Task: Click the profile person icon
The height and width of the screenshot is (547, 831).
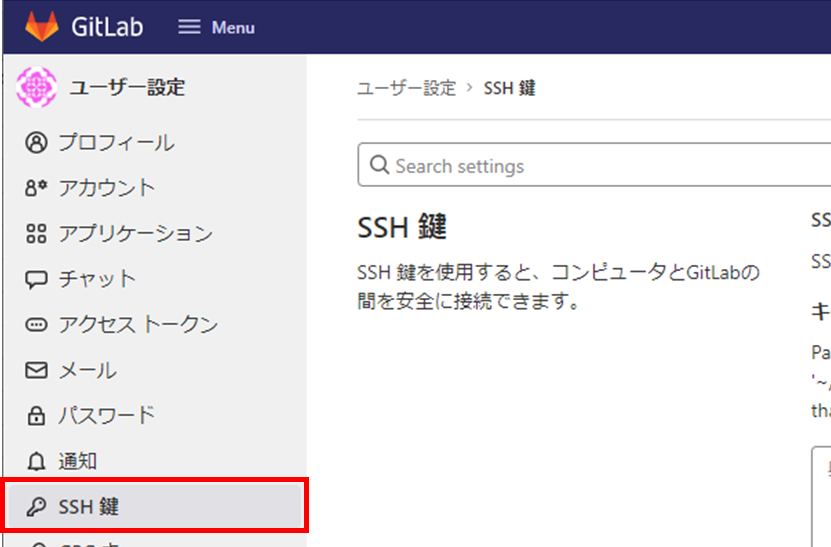Action: (x=36, y=143)
